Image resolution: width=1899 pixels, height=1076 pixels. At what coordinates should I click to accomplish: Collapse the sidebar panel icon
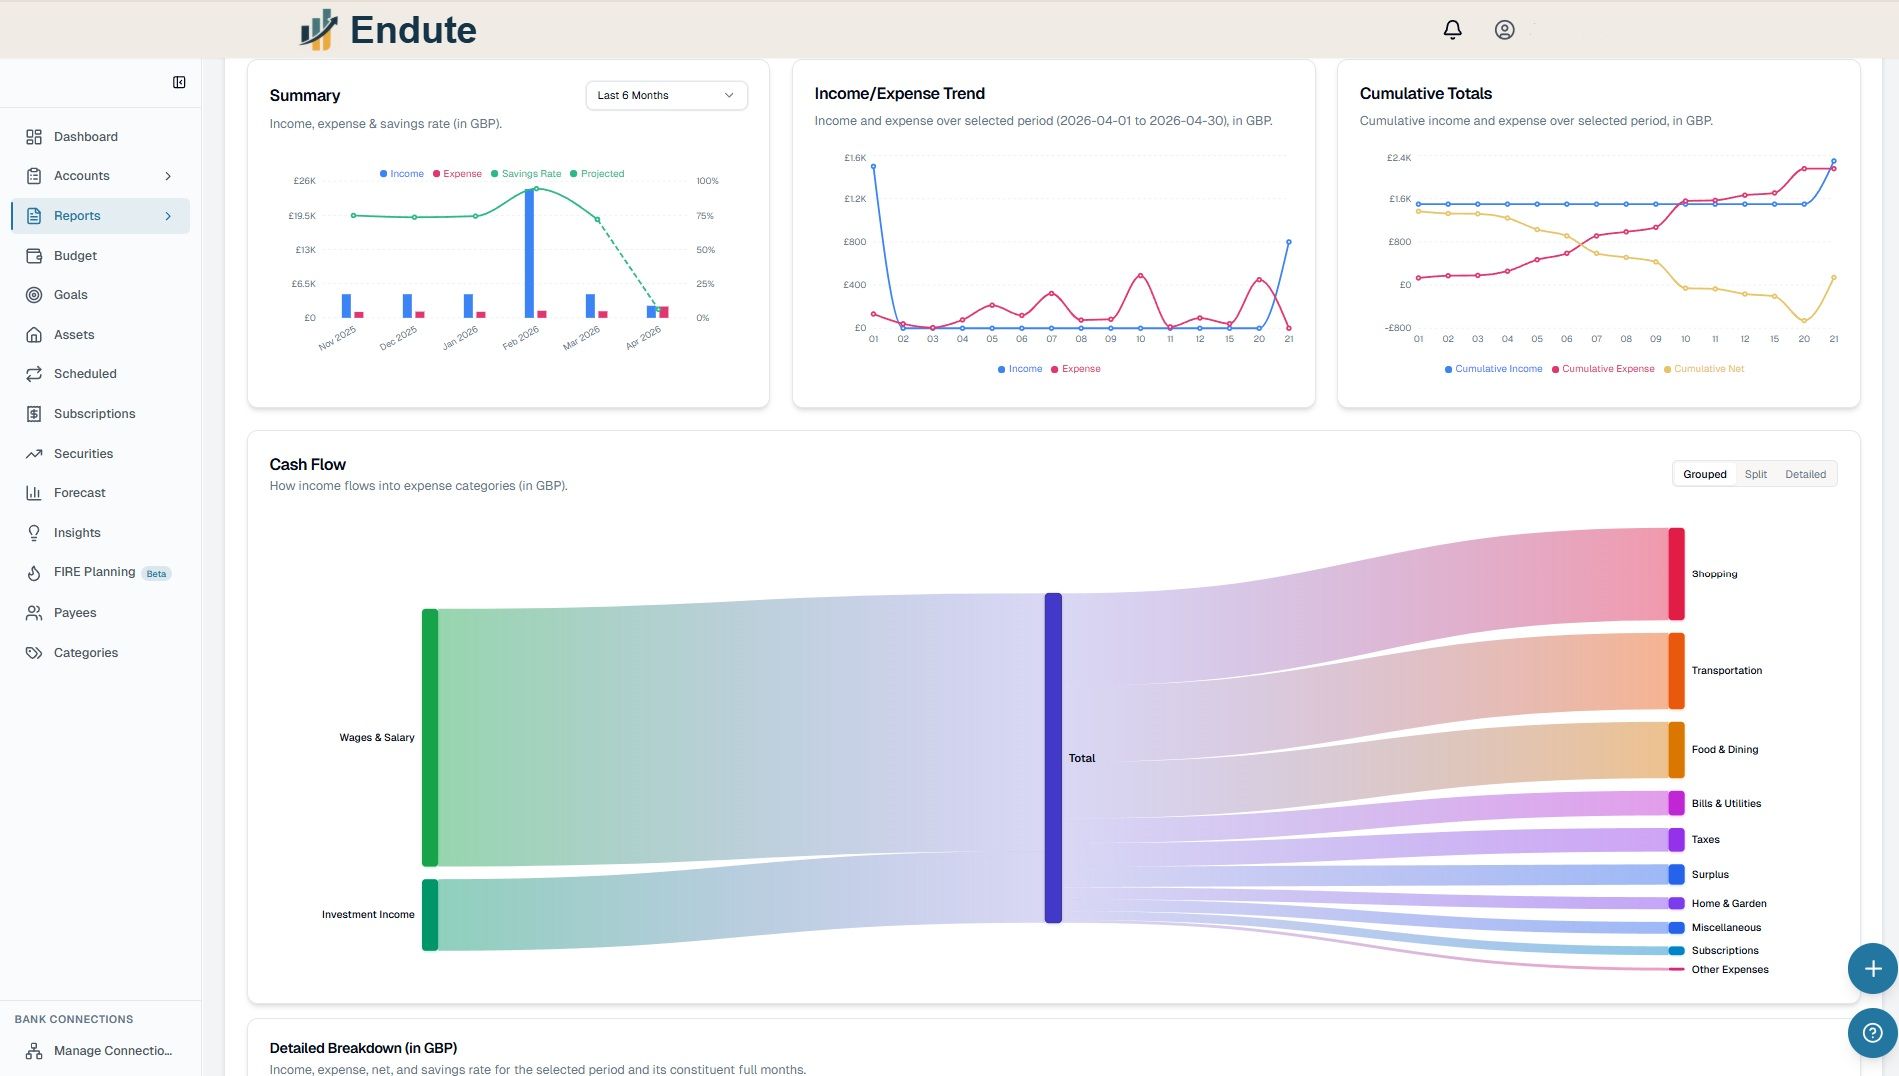click(x=179, y=82)
